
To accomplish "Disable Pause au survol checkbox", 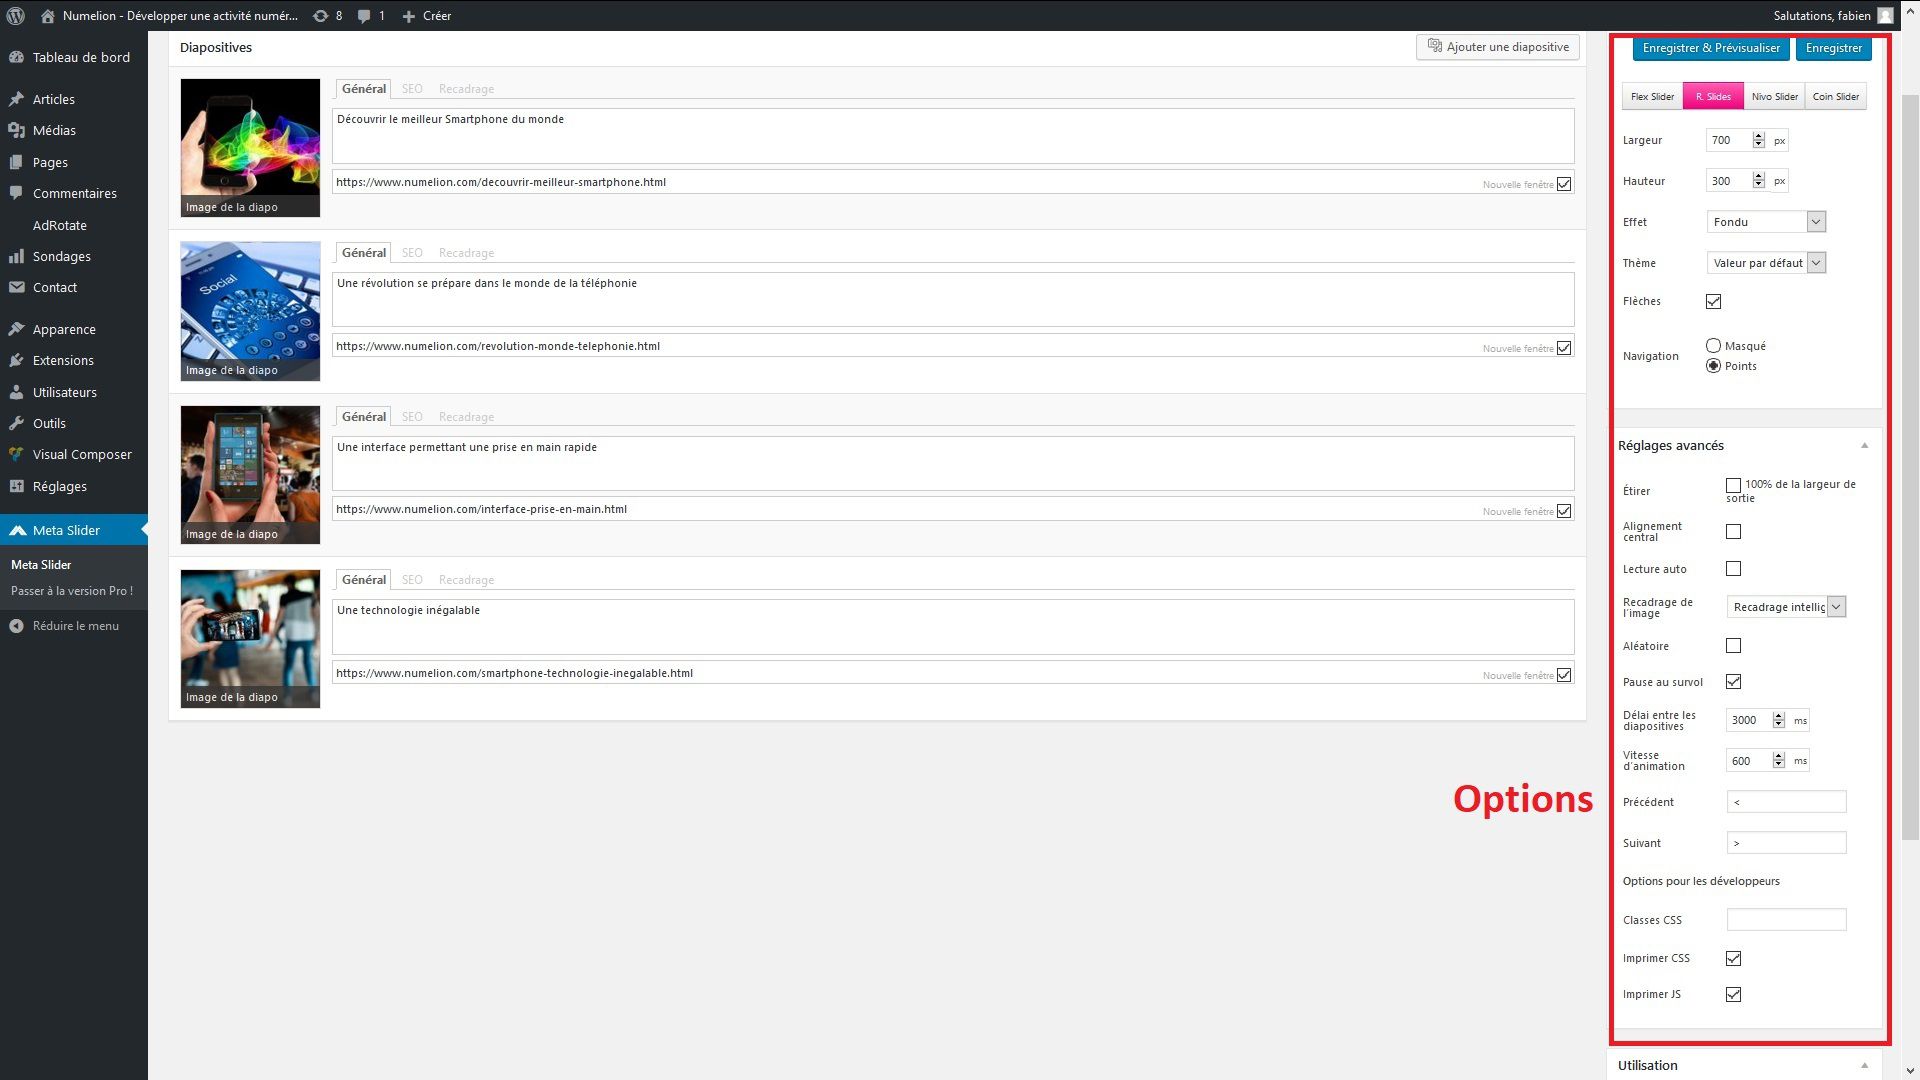I will 1733,681.
